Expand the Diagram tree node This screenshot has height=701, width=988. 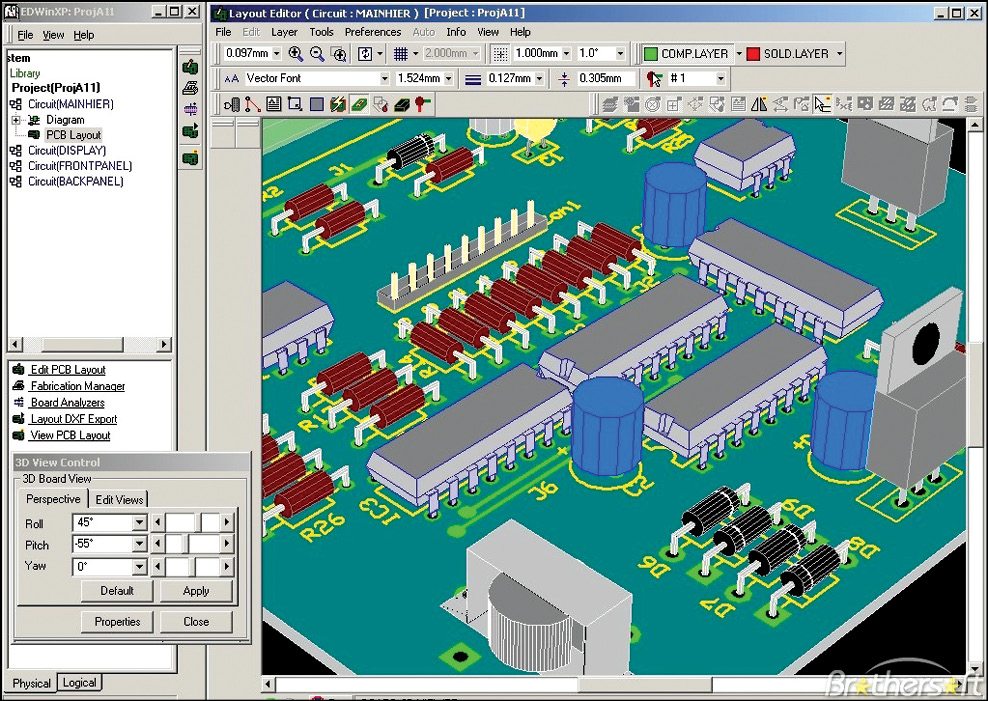click(16, 120)
